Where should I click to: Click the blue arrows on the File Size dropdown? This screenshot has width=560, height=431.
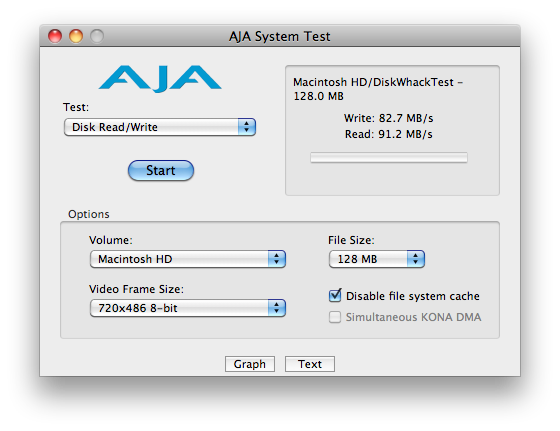(415, 259)
